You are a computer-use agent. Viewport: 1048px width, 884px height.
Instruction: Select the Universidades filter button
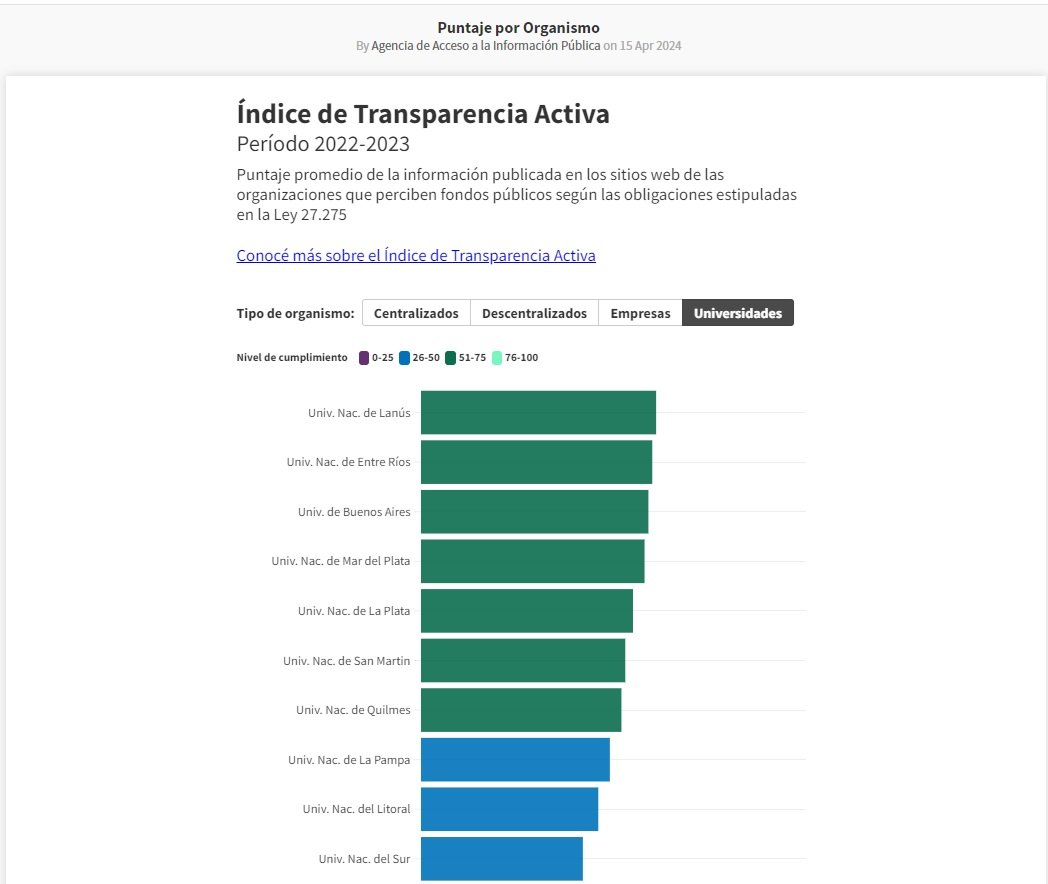pyautogui.click(x=738, y=313)
